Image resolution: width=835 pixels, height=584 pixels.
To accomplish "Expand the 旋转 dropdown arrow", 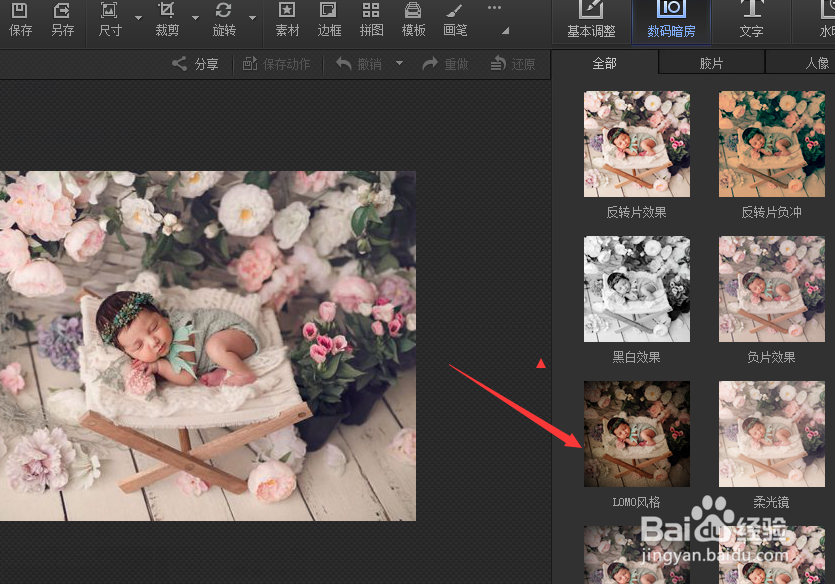I will tap(252, 18).
